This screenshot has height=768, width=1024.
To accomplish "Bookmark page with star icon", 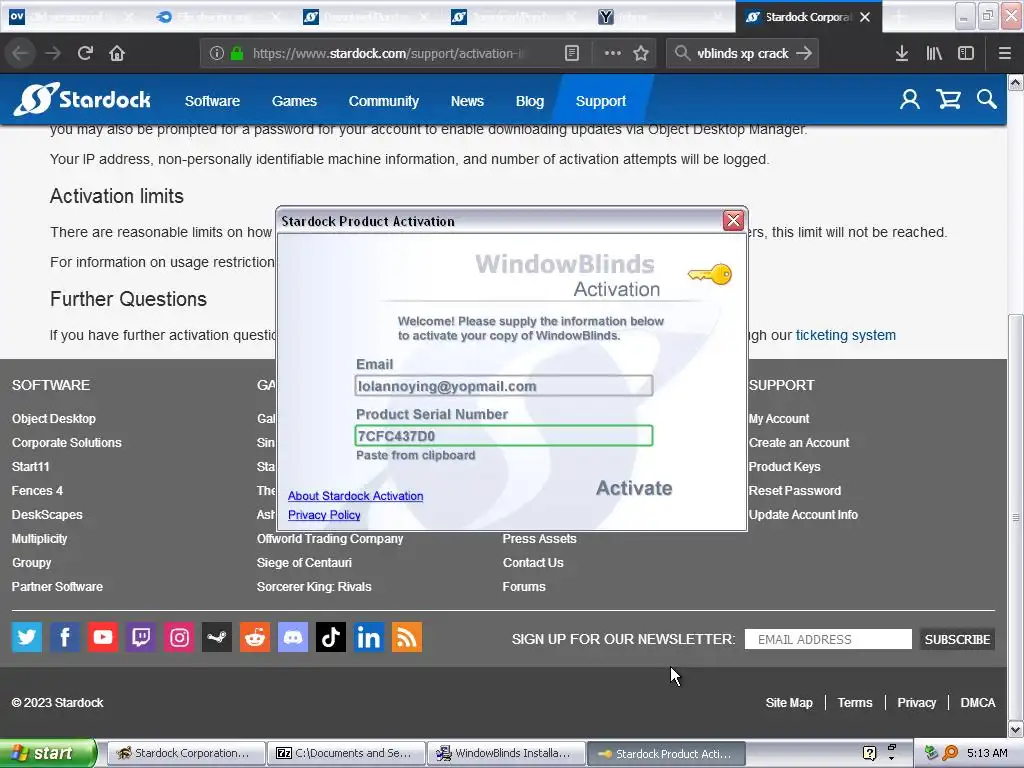I will coord(641,53).
